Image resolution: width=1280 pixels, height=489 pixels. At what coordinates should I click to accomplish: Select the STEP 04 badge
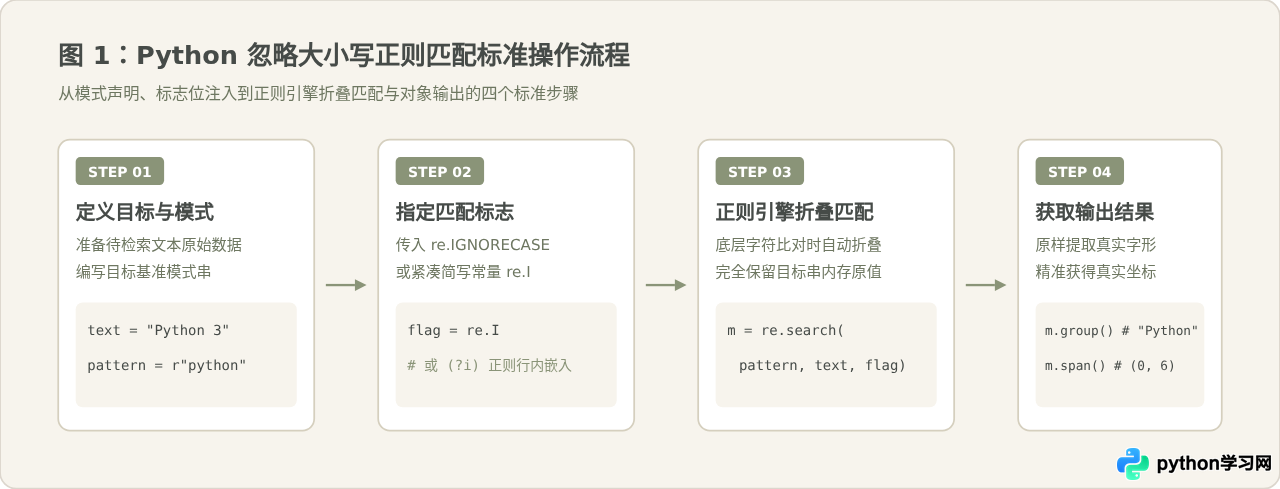1080,172
